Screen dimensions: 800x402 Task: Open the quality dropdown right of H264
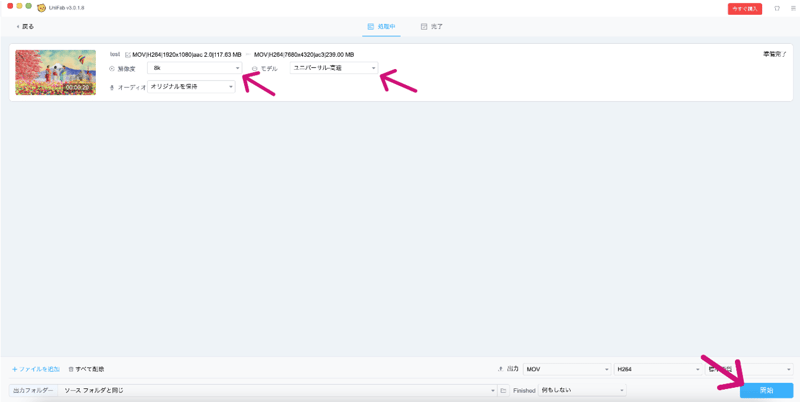tap(749, 369)
